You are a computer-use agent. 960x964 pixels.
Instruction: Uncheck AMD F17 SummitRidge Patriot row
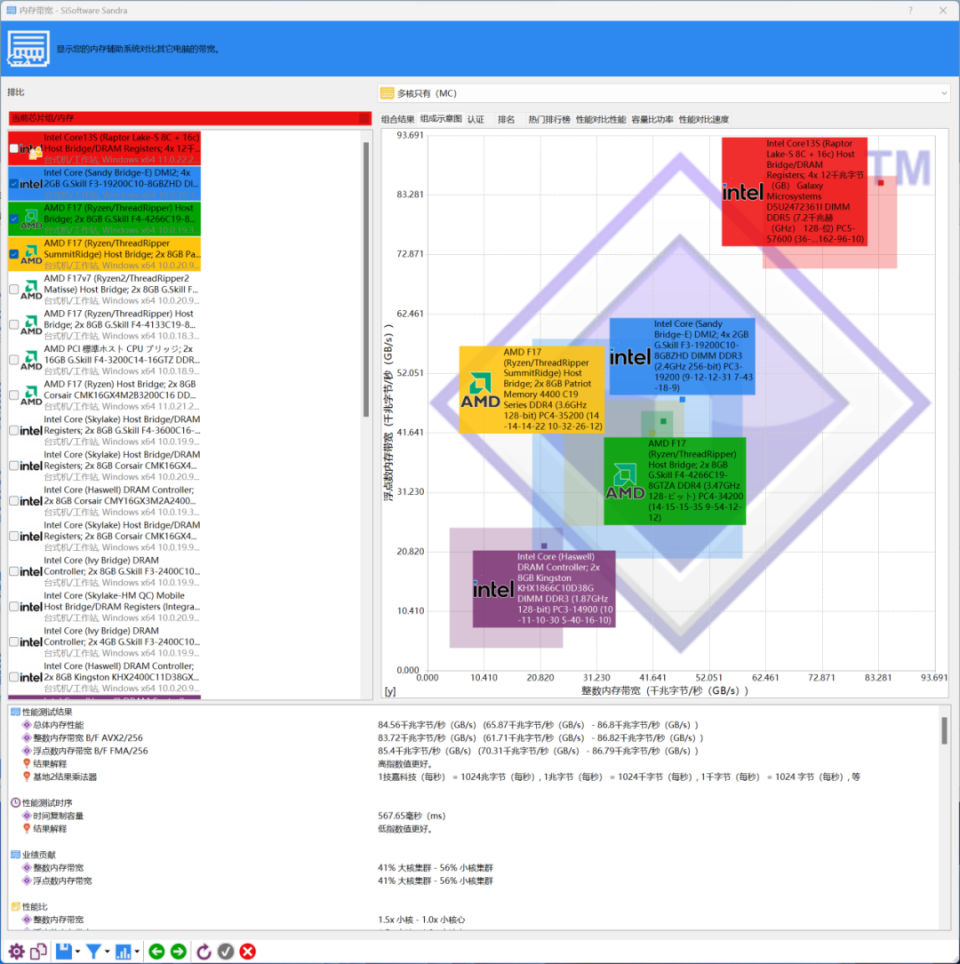click(14, 254)
